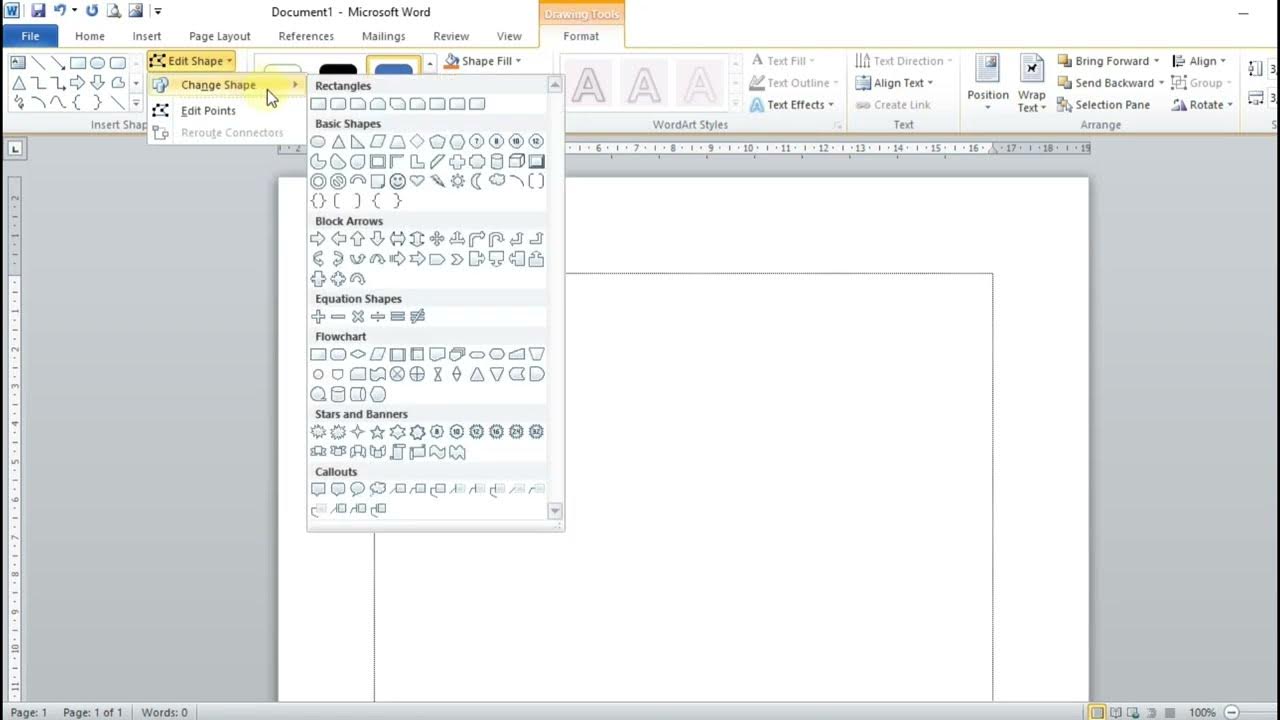Select the sun shape
This screenshot has width=1280, height=720.
click(457, 181)
